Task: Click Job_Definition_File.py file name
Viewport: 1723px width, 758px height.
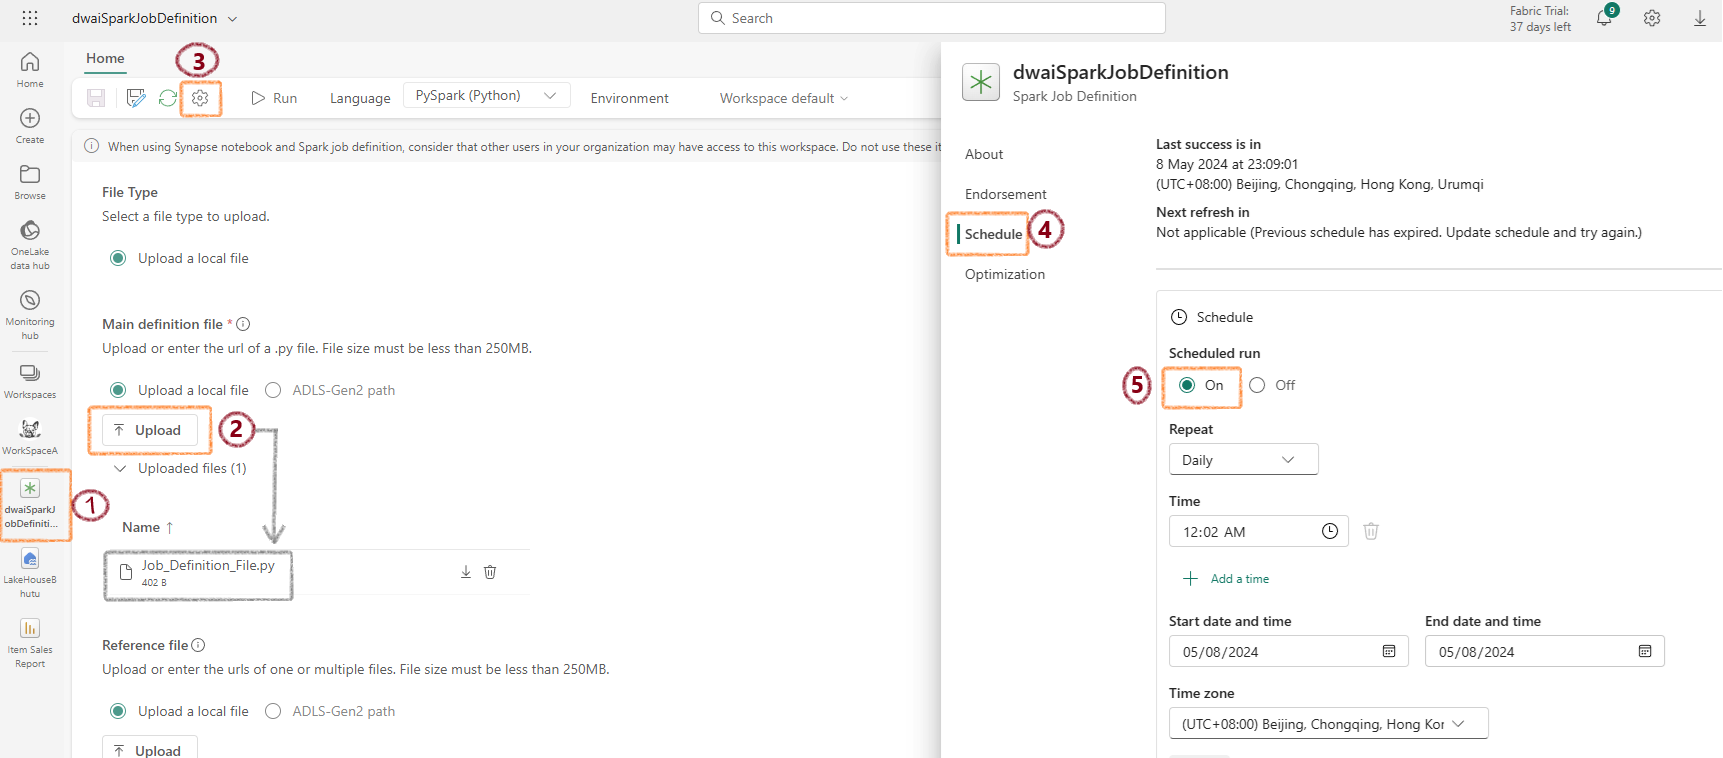Action: (208, 565)
